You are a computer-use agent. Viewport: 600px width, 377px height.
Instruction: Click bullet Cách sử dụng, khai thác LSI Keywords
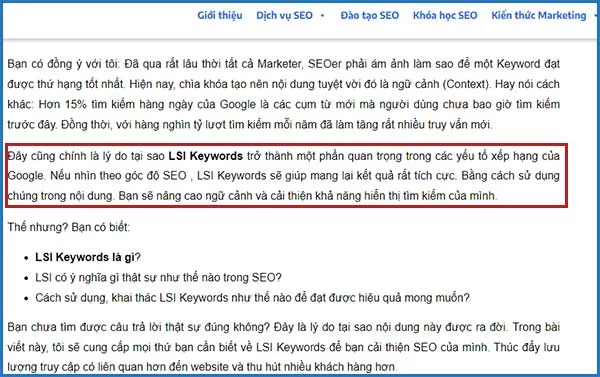(252, 297)
